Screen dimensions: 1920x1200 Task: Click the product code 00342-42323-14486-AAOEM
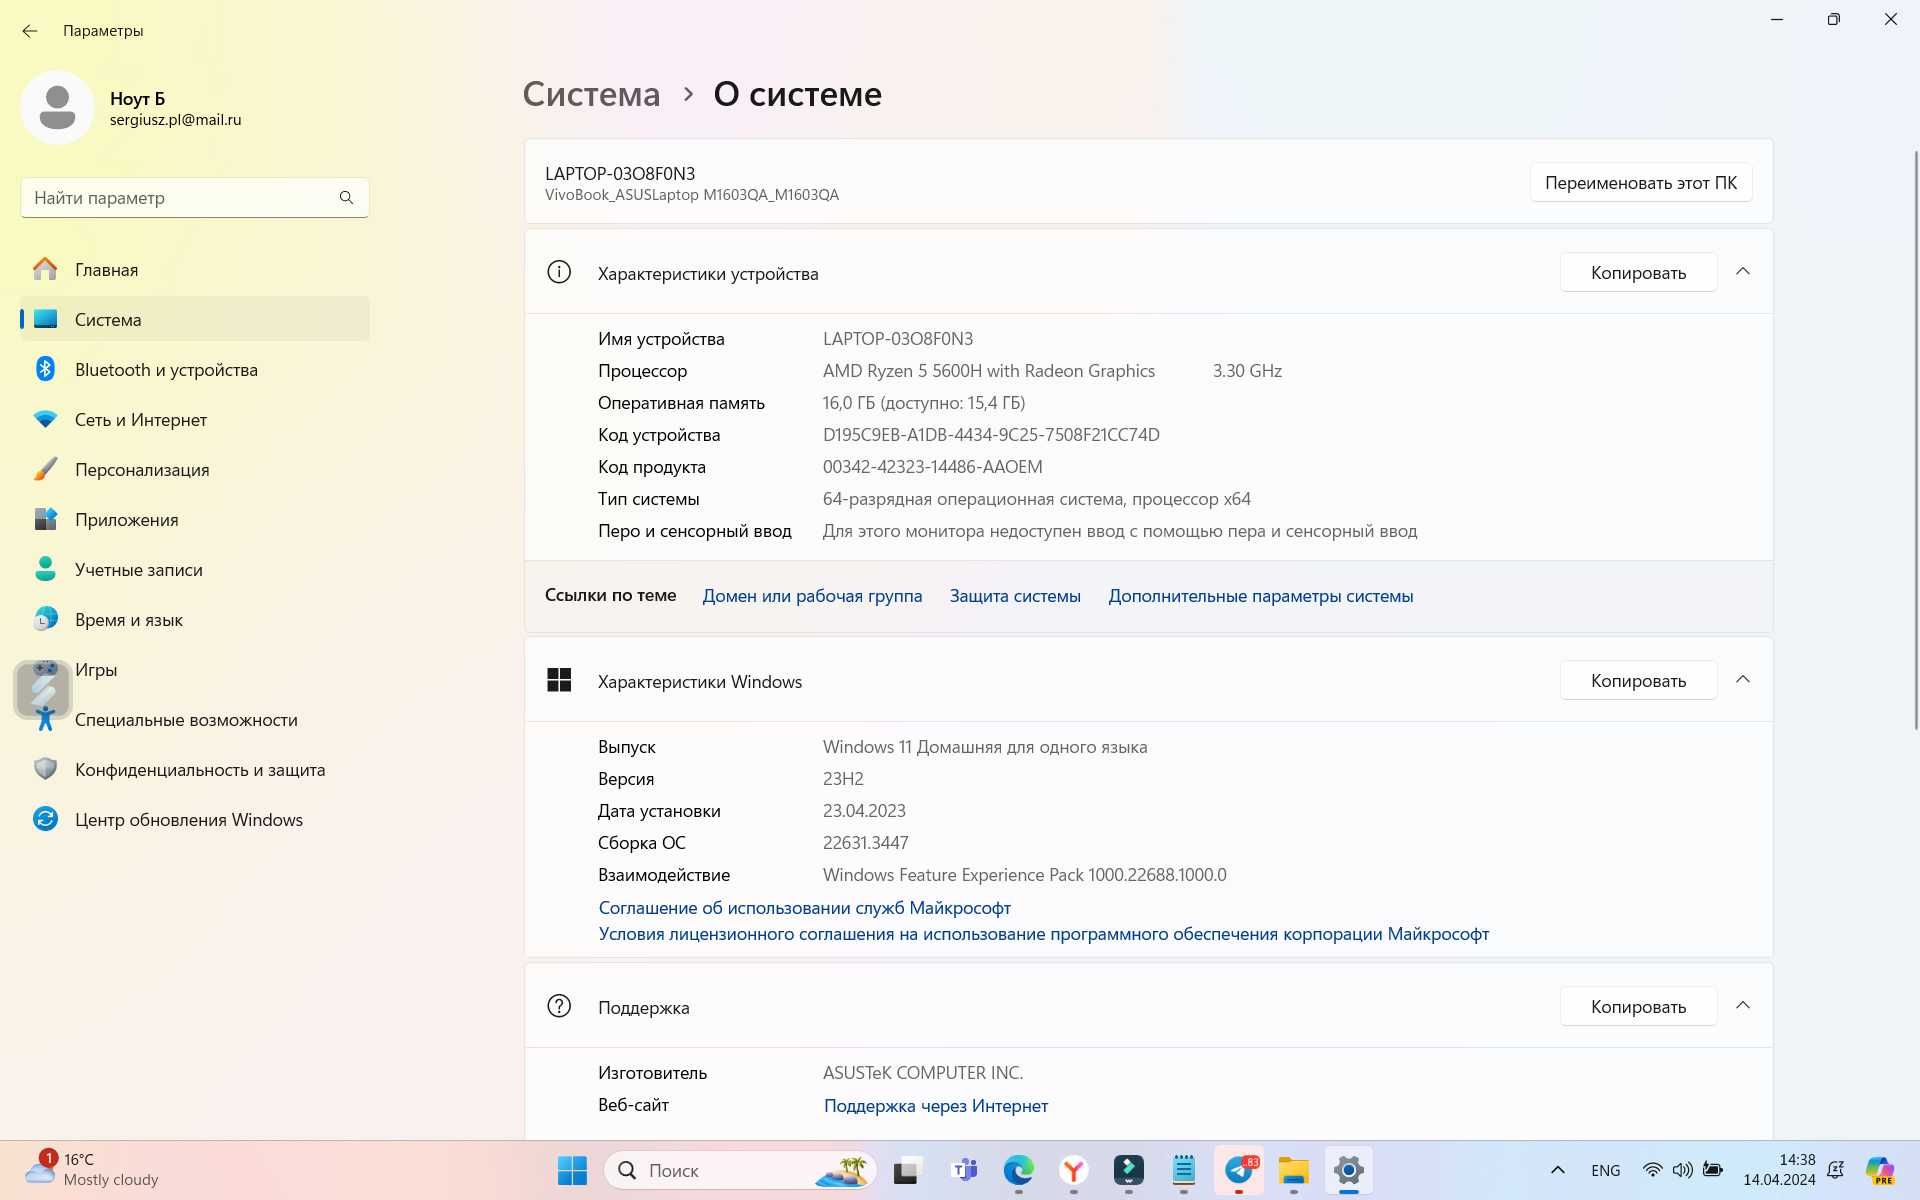[932, 467]
